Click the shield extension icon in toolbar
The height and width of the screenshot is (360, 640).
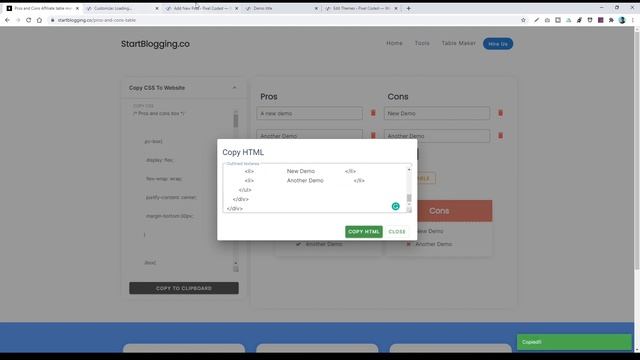pos(590,20)
